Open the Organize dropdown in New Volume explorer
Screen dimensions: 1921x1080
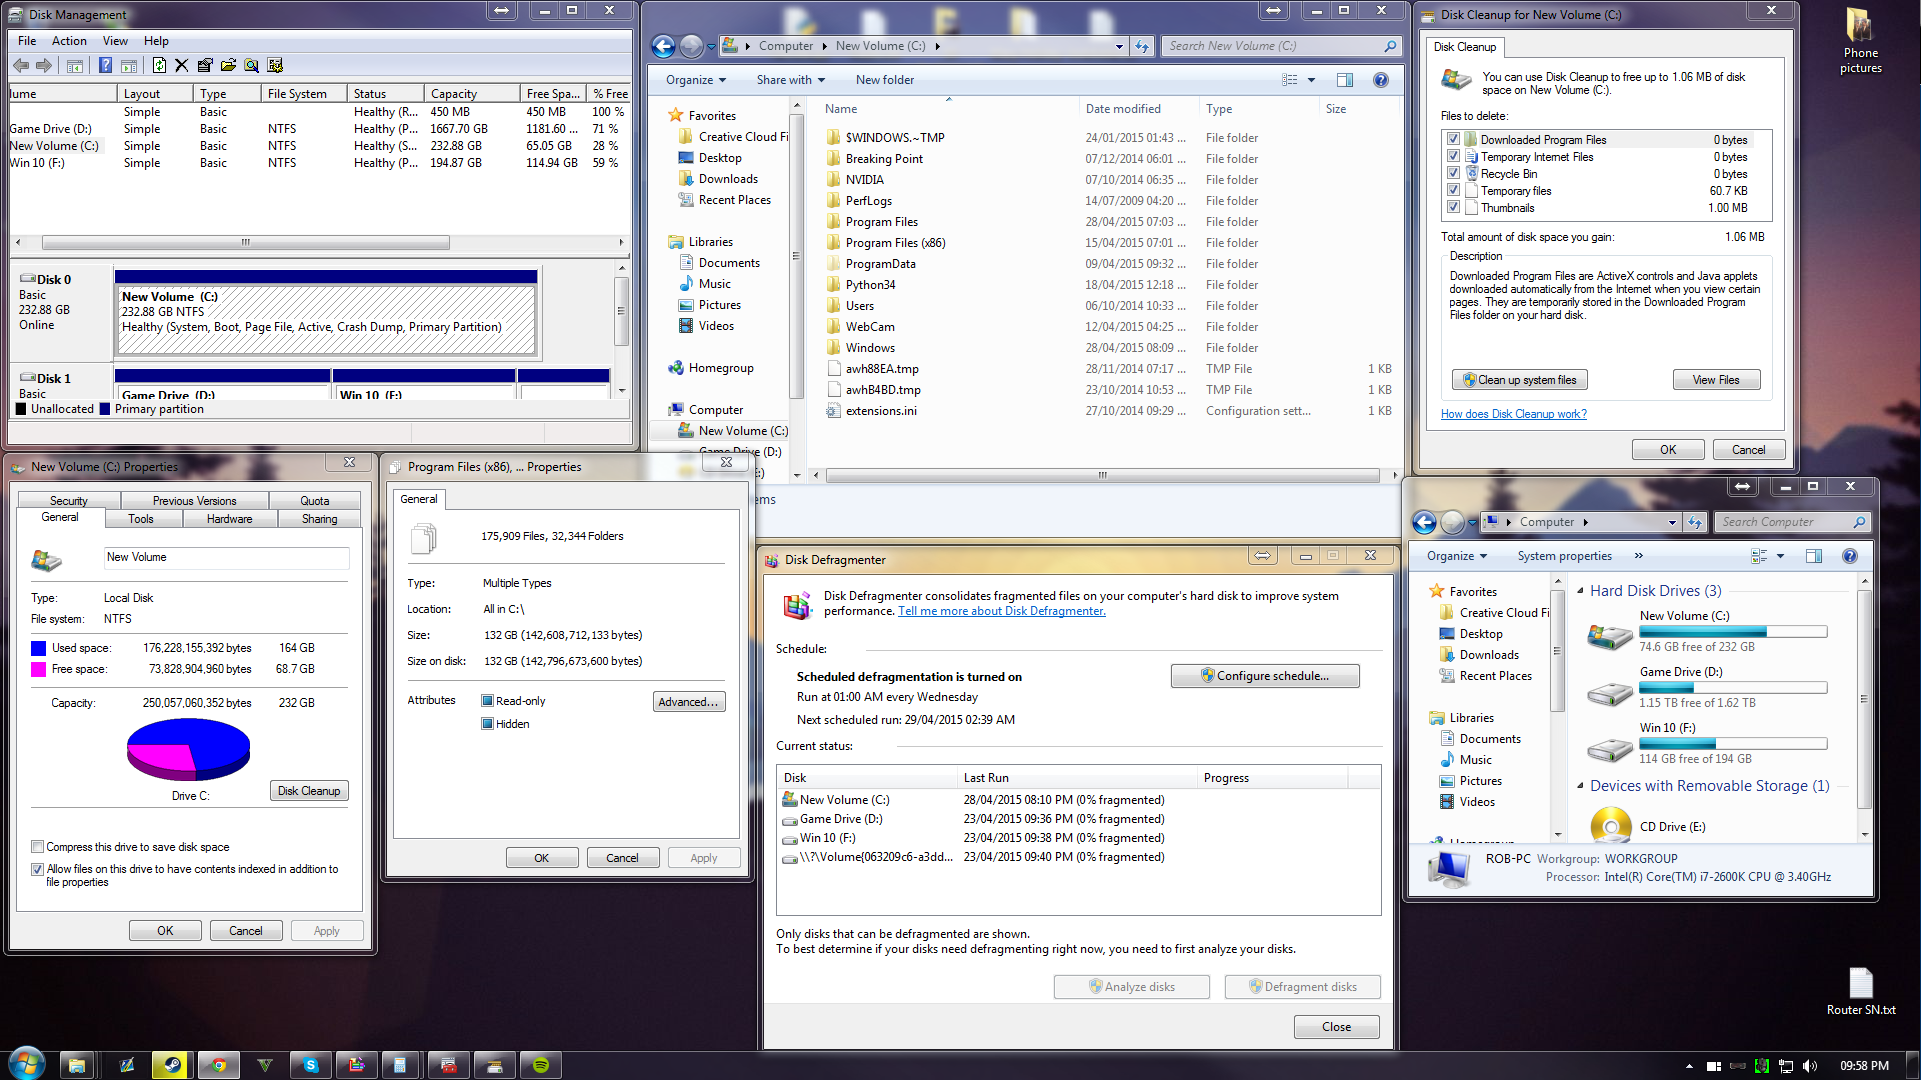point(696,80)
